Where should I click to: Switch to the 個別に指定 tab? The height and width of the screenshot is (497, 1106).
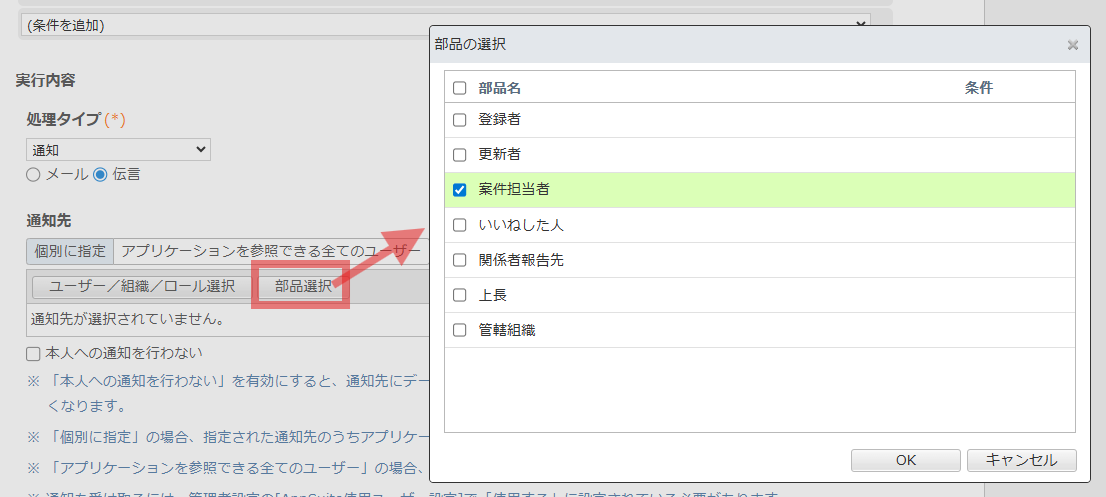click(70, 250)
